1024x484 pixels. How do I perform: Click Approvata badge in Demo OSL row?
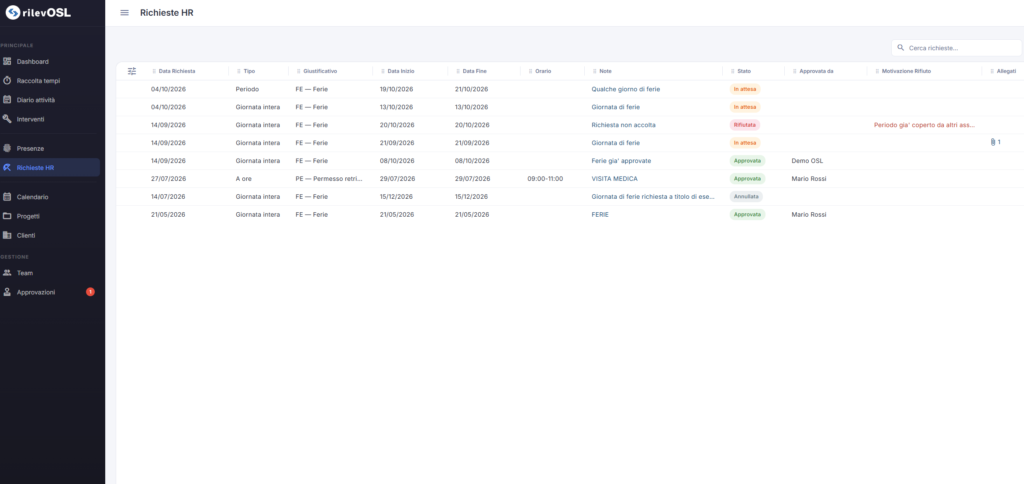coord(747,161)
